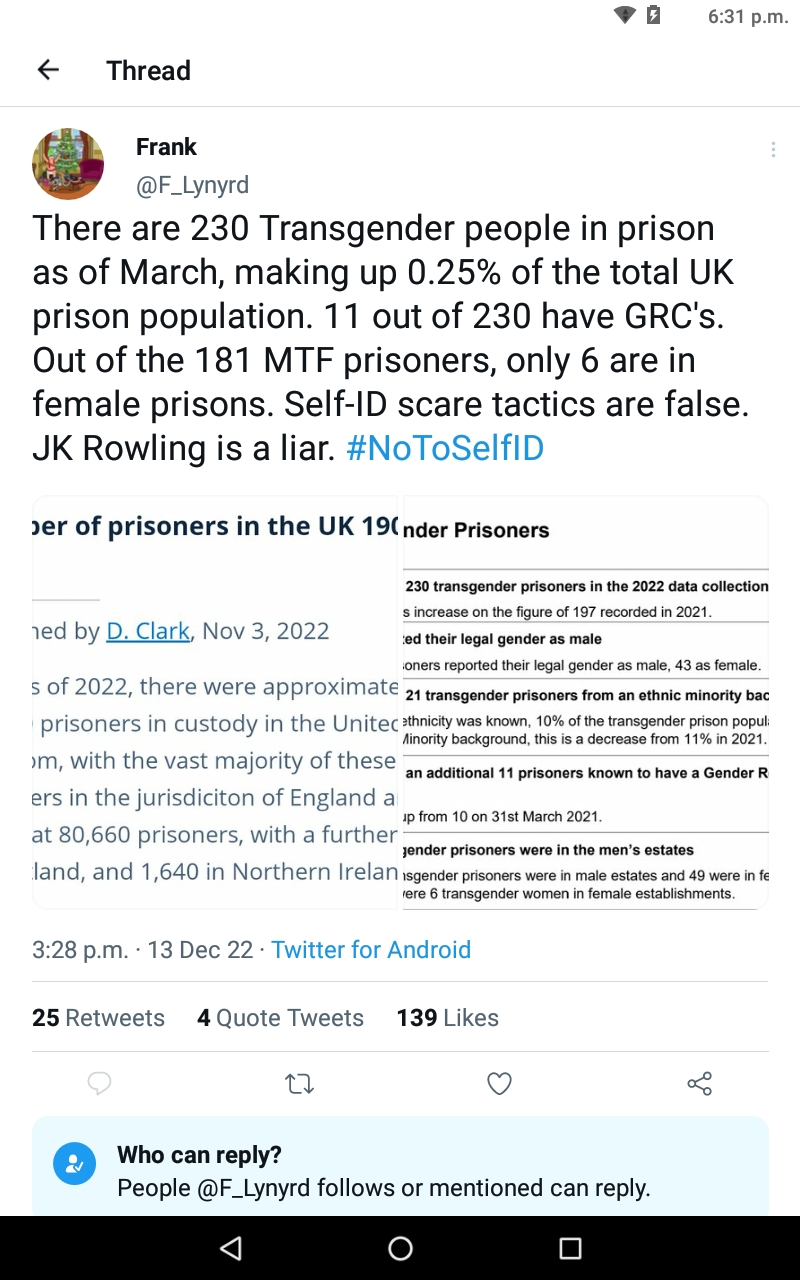View the 4 Quote Tweets

pos(280,1018)
